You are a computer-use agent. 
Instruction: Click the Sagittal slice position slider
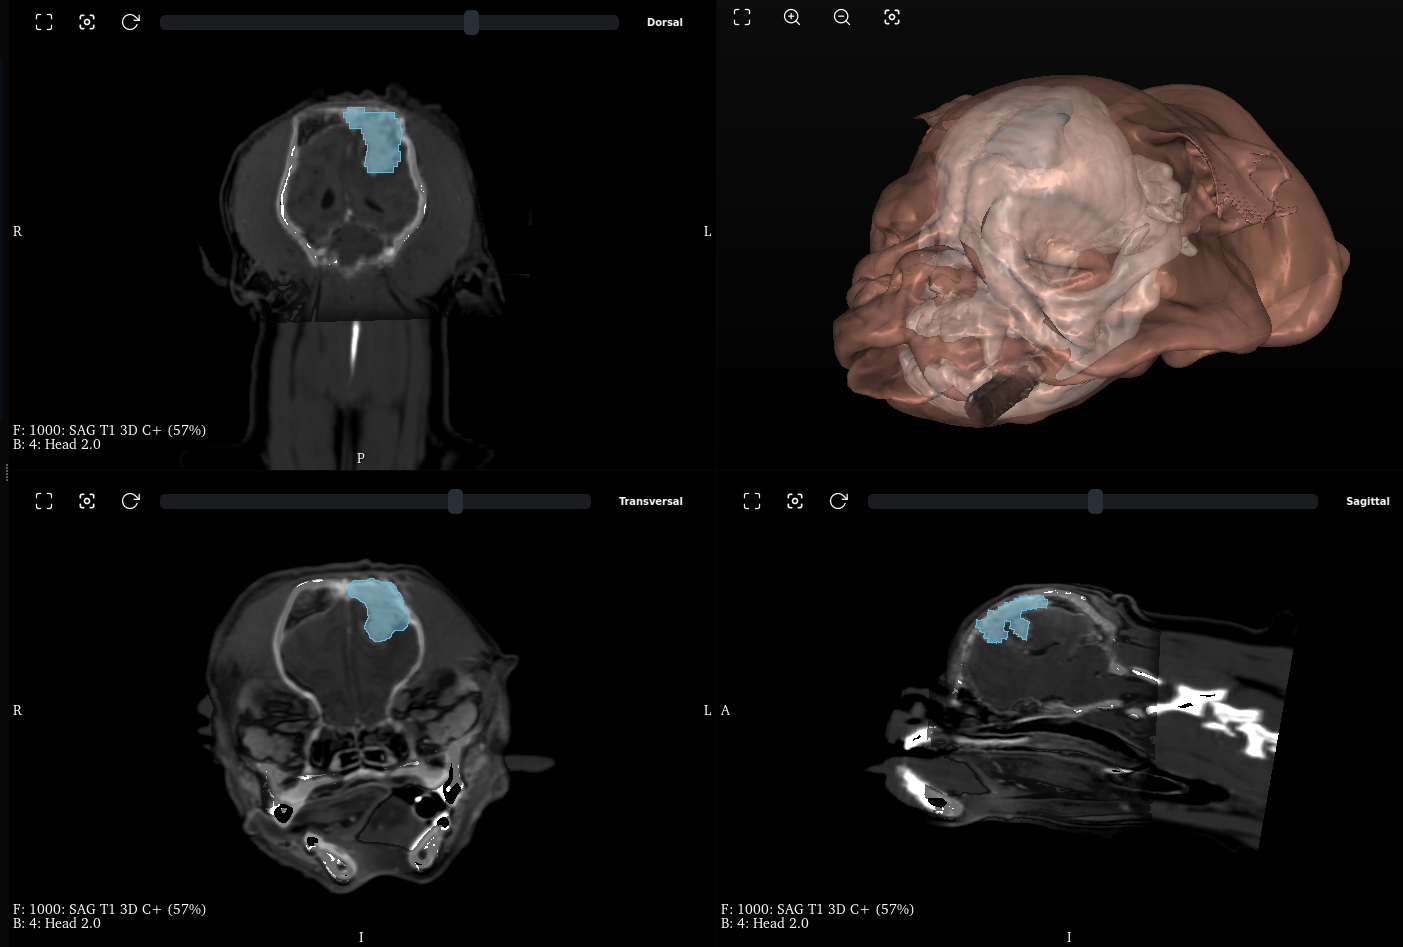coord(1094,501)
